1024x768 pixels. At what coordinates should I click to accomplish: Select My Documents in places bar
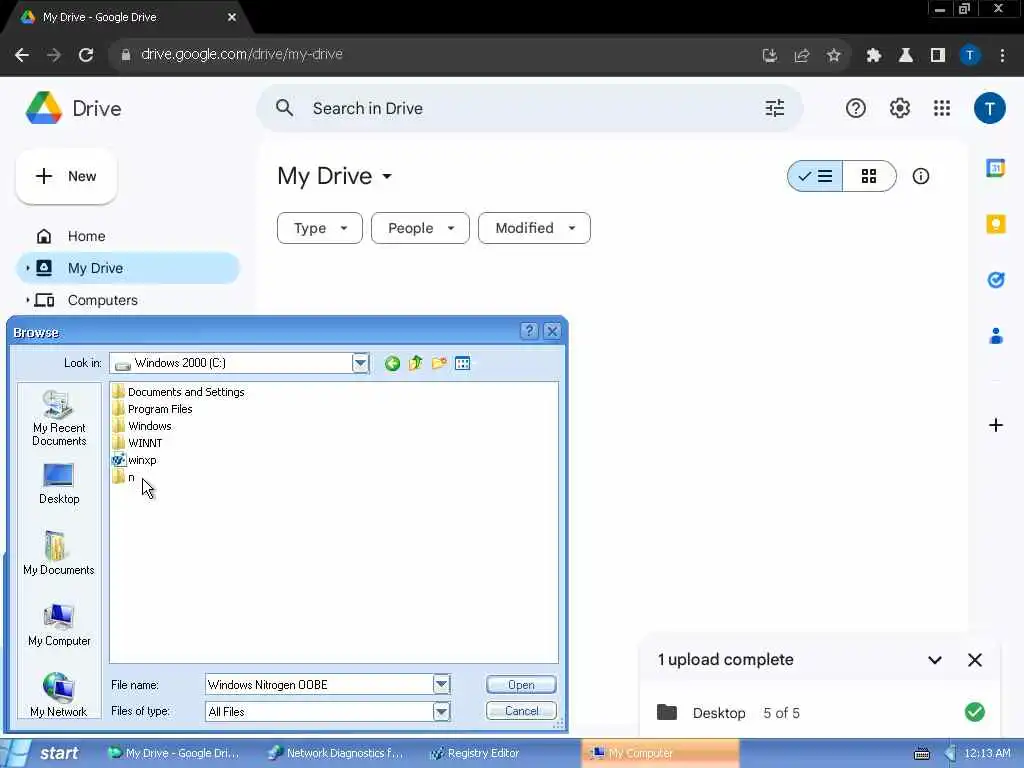(x=59, y=553)
